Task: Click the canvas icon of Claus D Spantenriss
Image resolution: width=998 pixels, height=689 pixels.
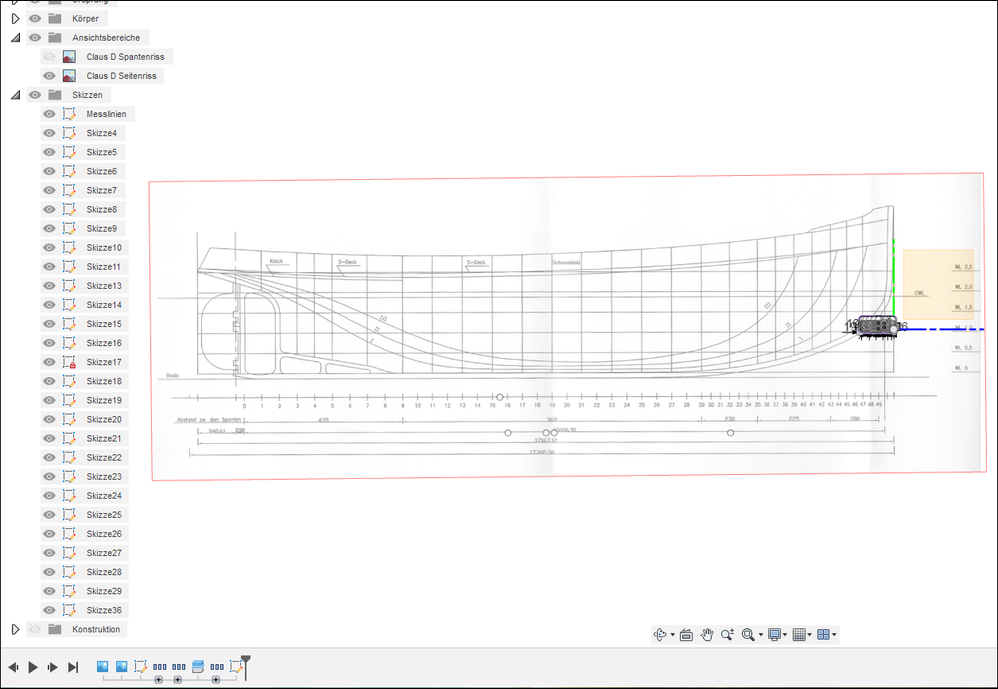Action: tap(69, 57)
